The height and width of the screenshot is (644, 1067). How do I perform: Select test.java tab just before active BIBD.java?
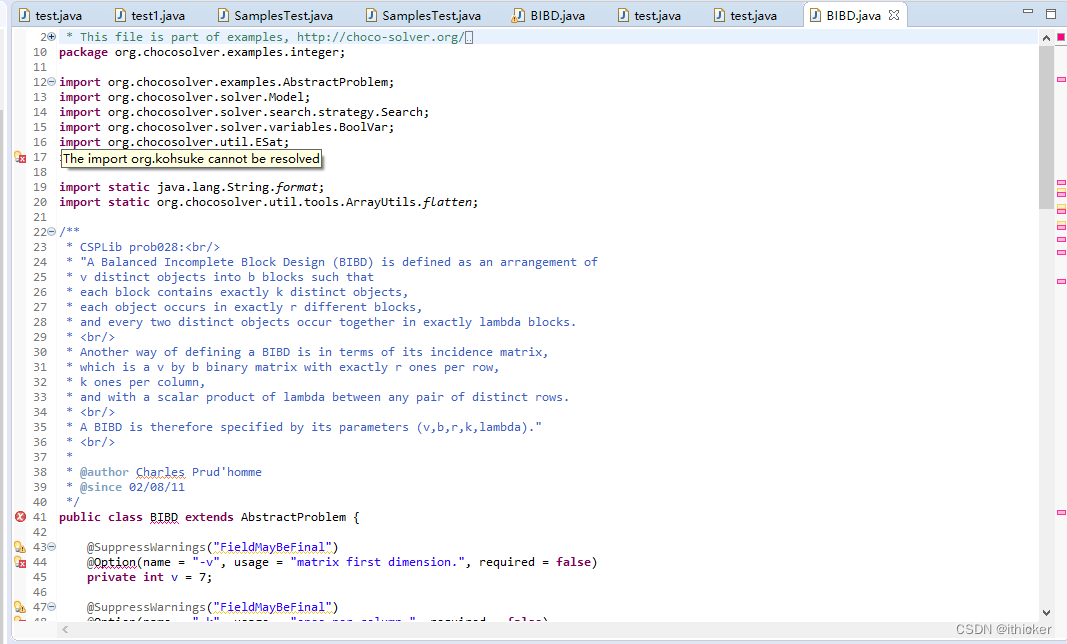coord(746,15)
